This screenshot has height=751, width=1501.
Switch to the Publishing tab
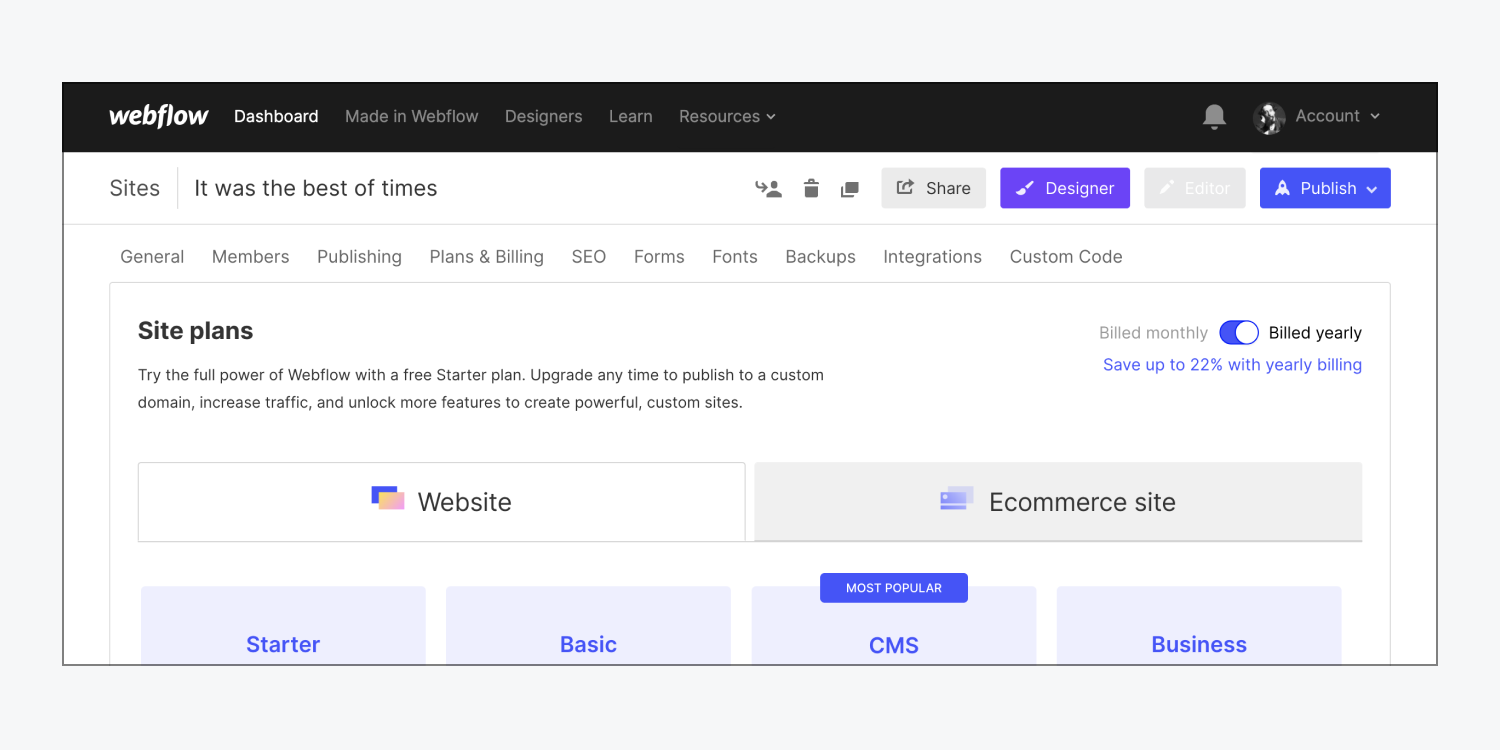[x=359, y=257]
